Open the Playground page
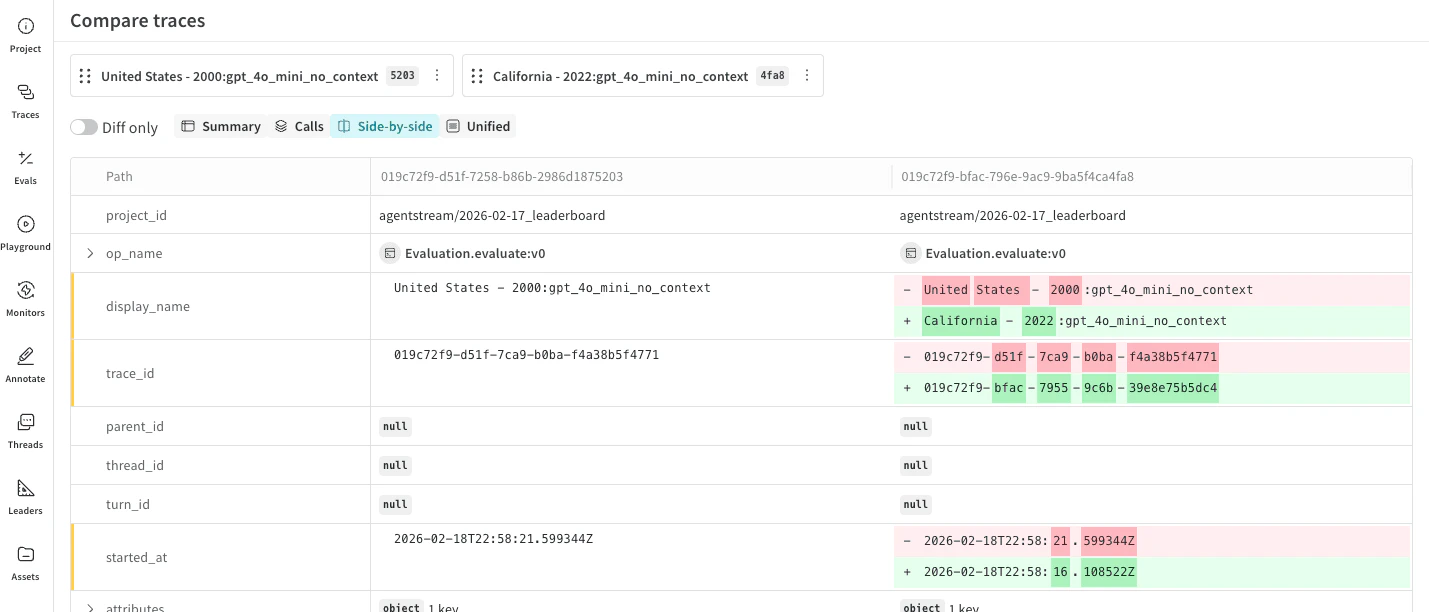This screenshot has height=612, width=1429. click(26, 233)
